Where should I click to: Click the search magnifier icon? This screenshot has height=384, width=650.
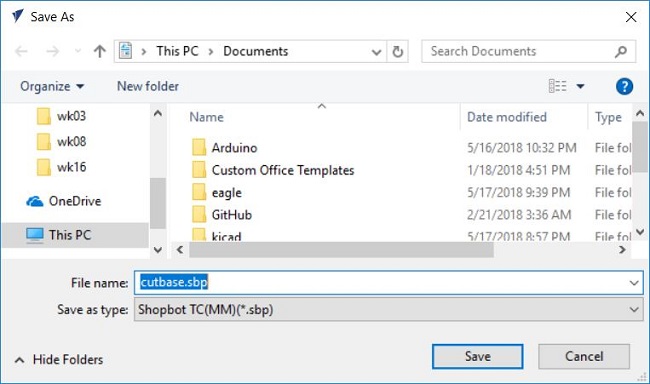click(621, 51)
